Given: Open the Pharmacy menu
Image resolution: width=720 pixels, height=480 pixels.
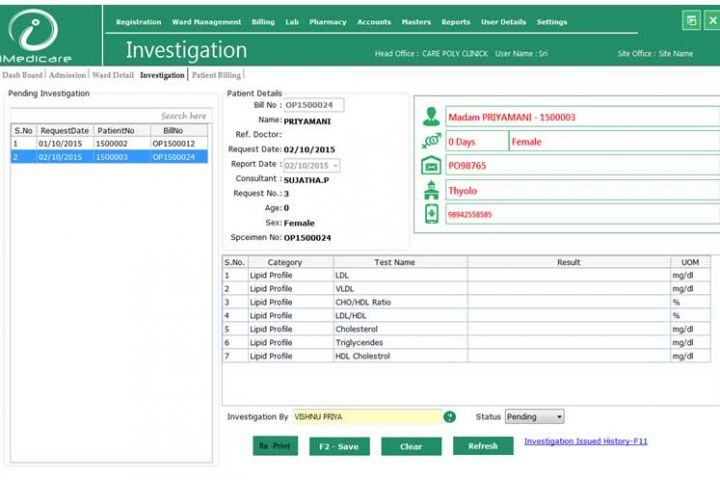Looking at the screenshot, I should coord(327,22).
